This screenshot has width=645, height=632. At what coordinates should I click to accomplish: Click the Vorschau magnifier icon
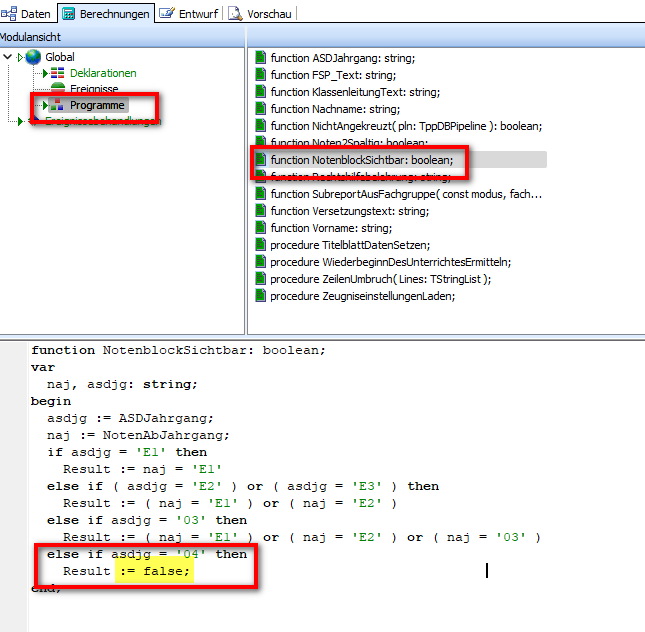[235, 14]
